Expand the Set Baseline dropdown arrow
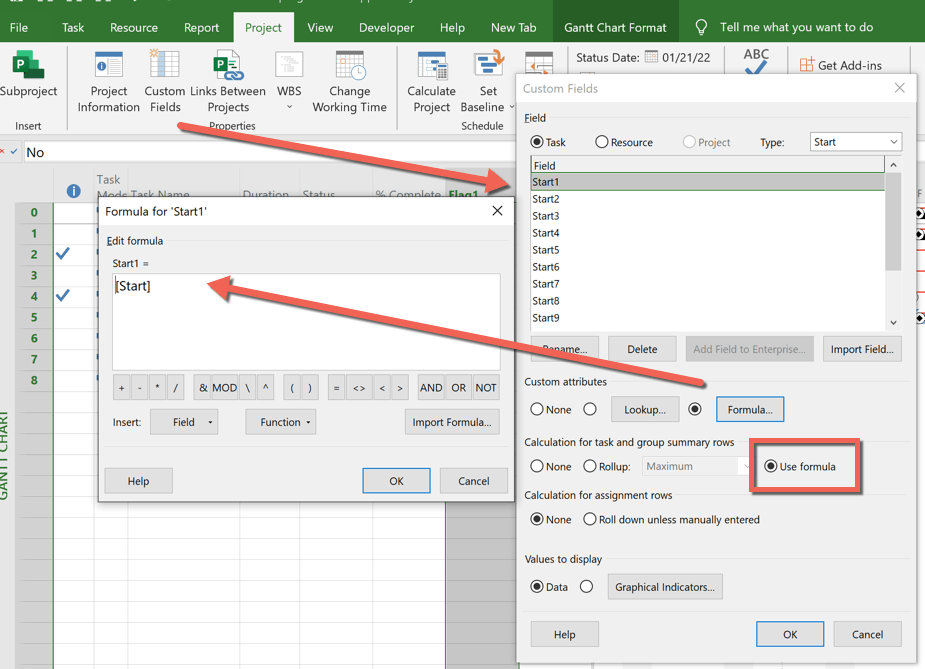The width and height of the screenshot is (925, 669). pyautogui.click(x=511, y=107)
